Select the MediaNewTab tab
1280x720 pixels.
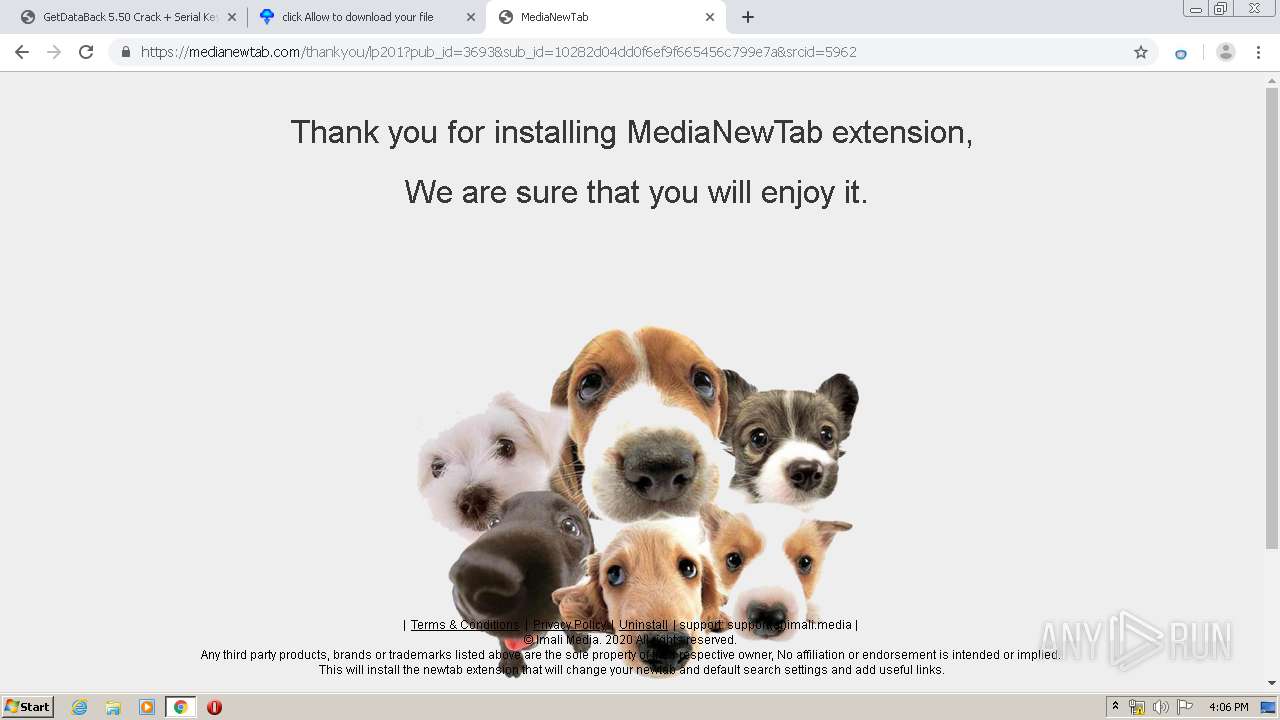(605, 17)
